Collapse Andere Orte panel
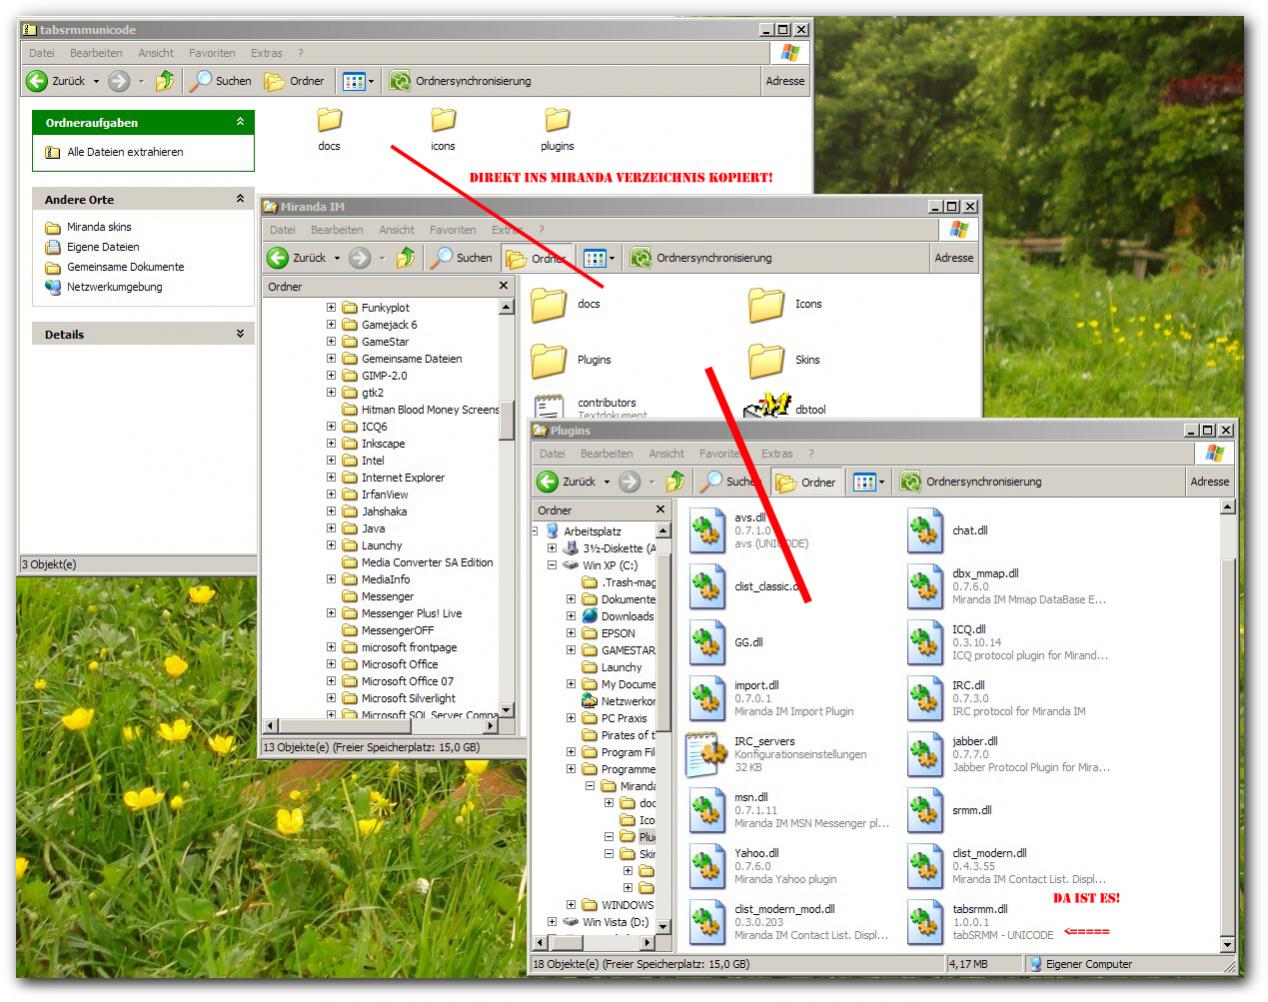1268x1002 pixels. [x=240, y=199]
